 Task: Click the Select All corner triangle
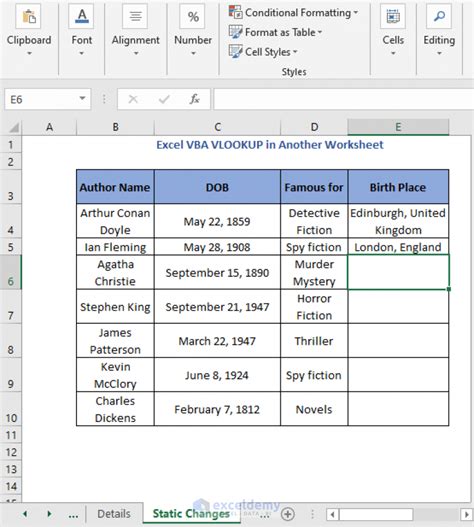tap(13, 127)
